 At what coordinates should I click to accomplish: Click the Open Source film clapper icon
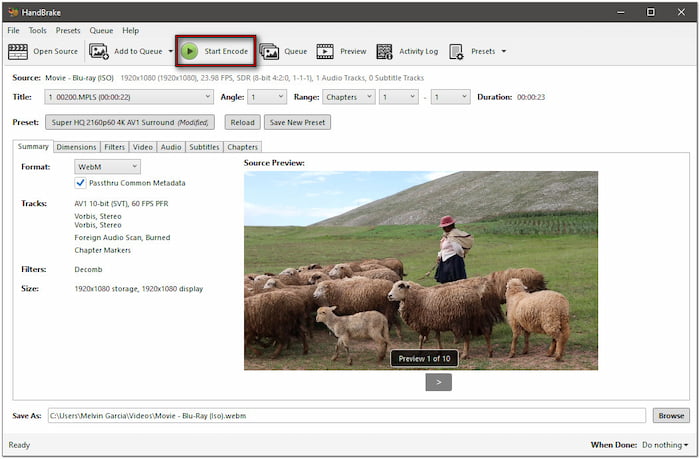coord(18,51)
